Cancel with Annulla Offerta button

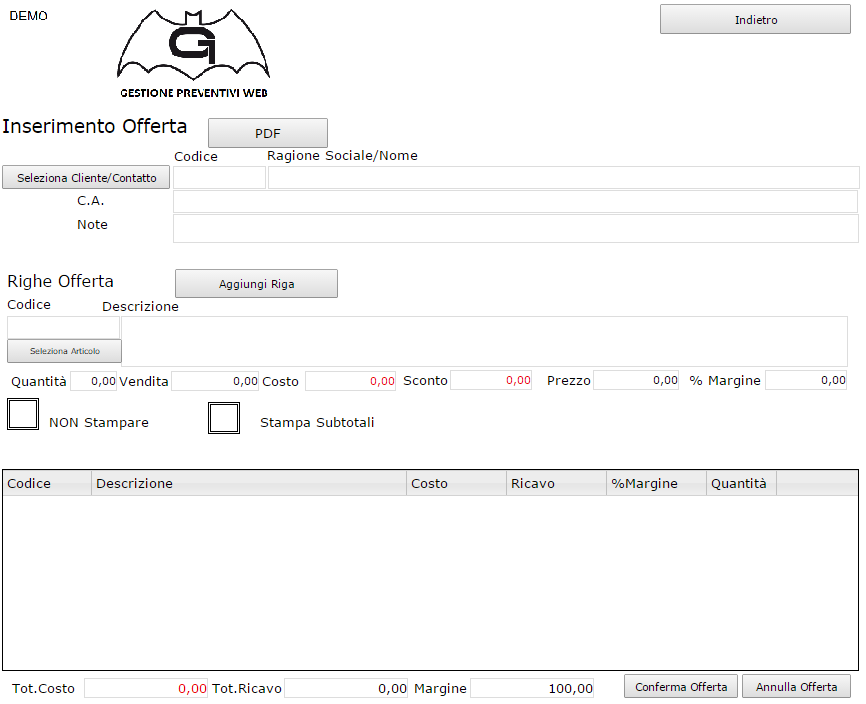coord(796,687)
